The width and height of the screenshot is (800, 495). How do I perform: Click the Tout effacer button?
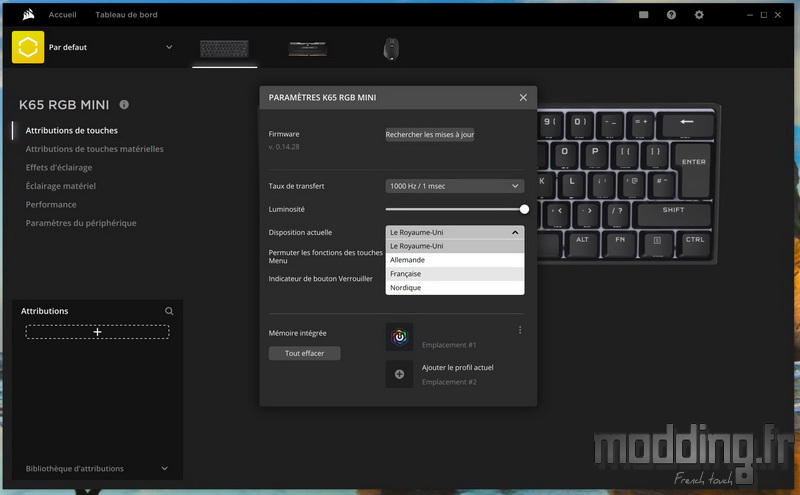click(x=305, y=353)
